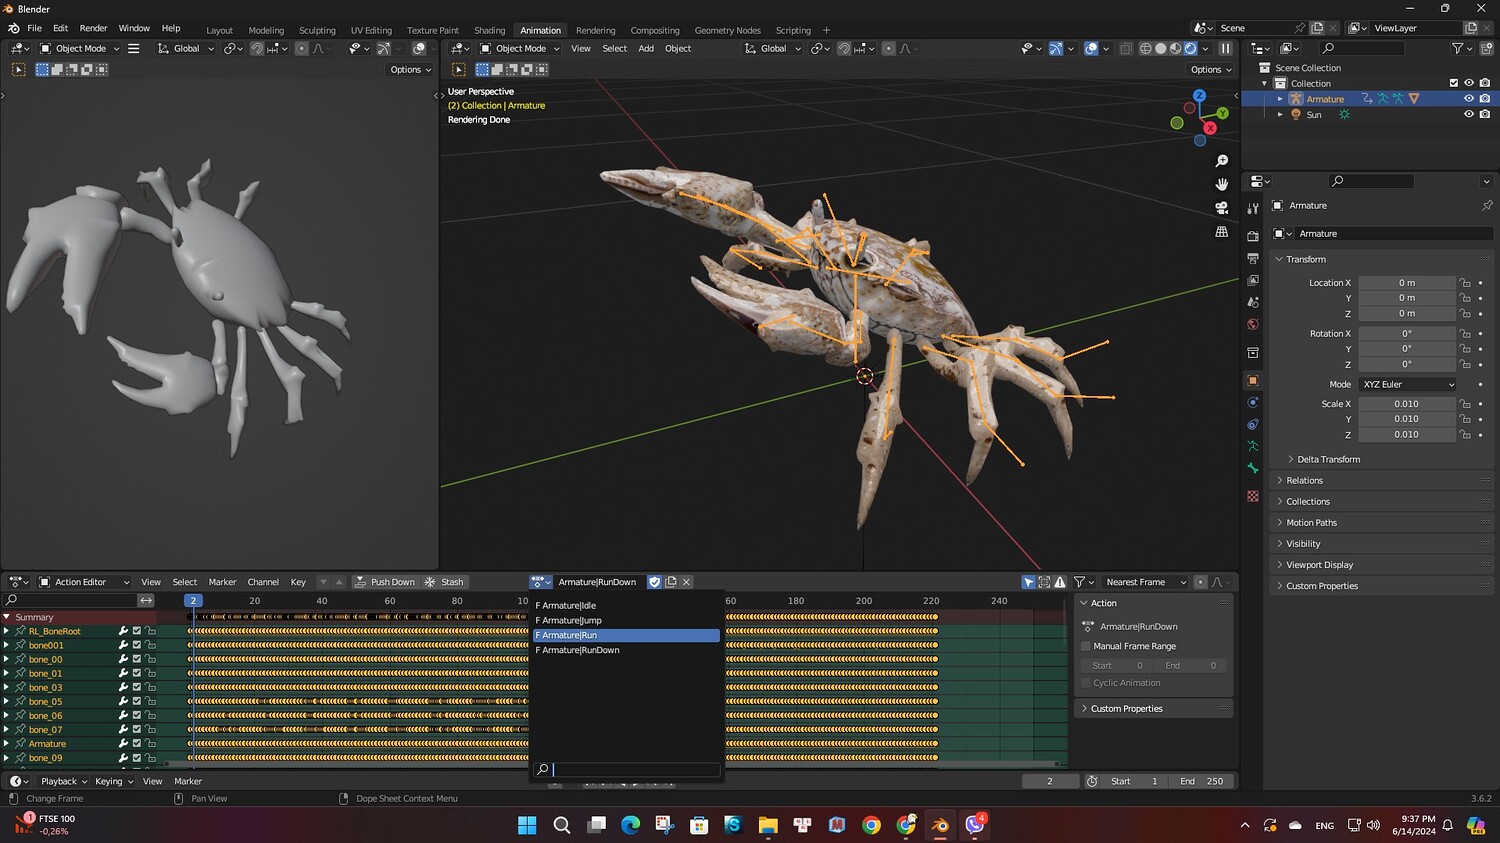The width and height of the screenshot is (1500, 843).
Task: Enable Manual Frame Range checkbox
Action: point(1086,646)
